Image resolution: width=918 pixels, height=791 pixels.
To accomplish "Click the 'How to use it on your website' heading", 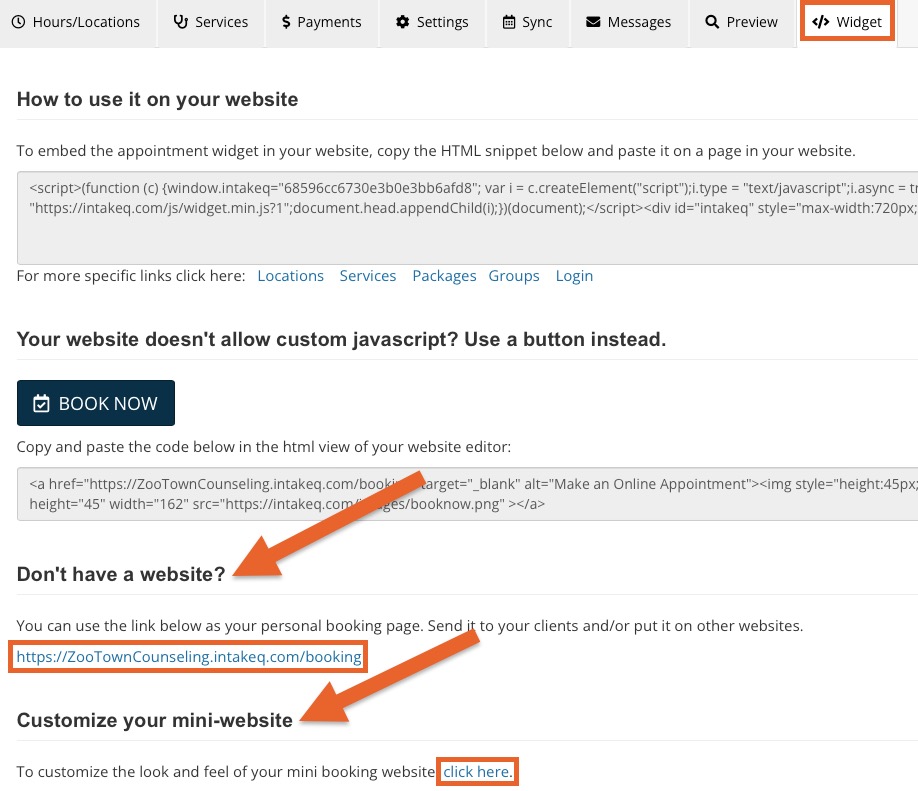I will click(157, 100).
